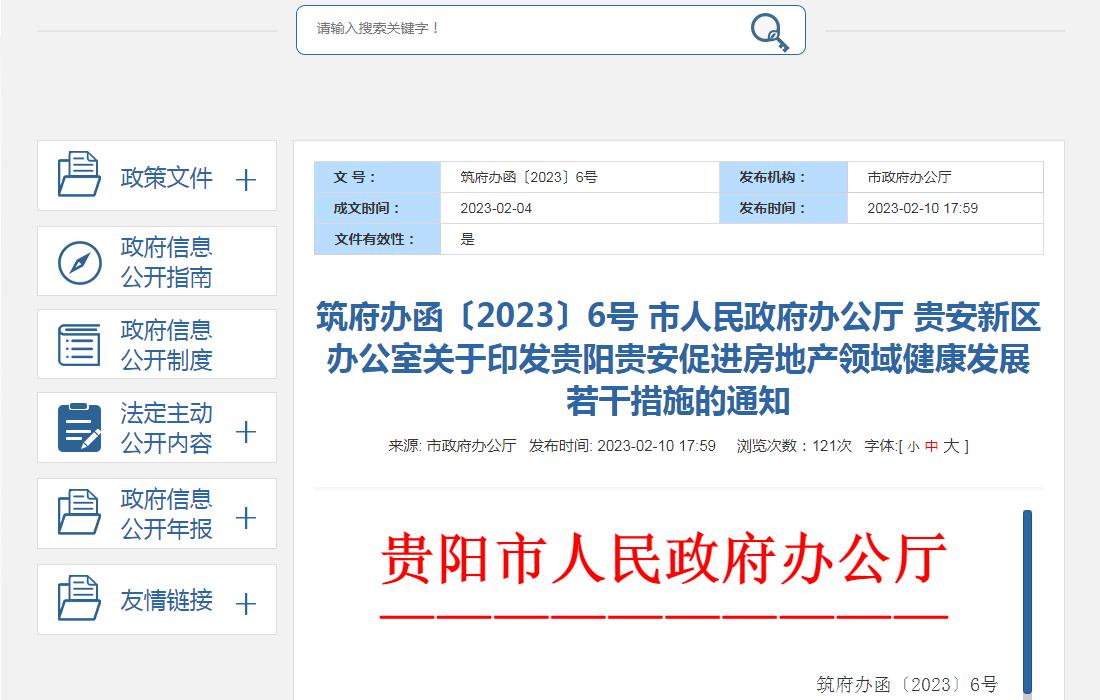1100x700 pixels.
Task: Click the folder icon for 友情链接
Action: click(x=79, y=599)
